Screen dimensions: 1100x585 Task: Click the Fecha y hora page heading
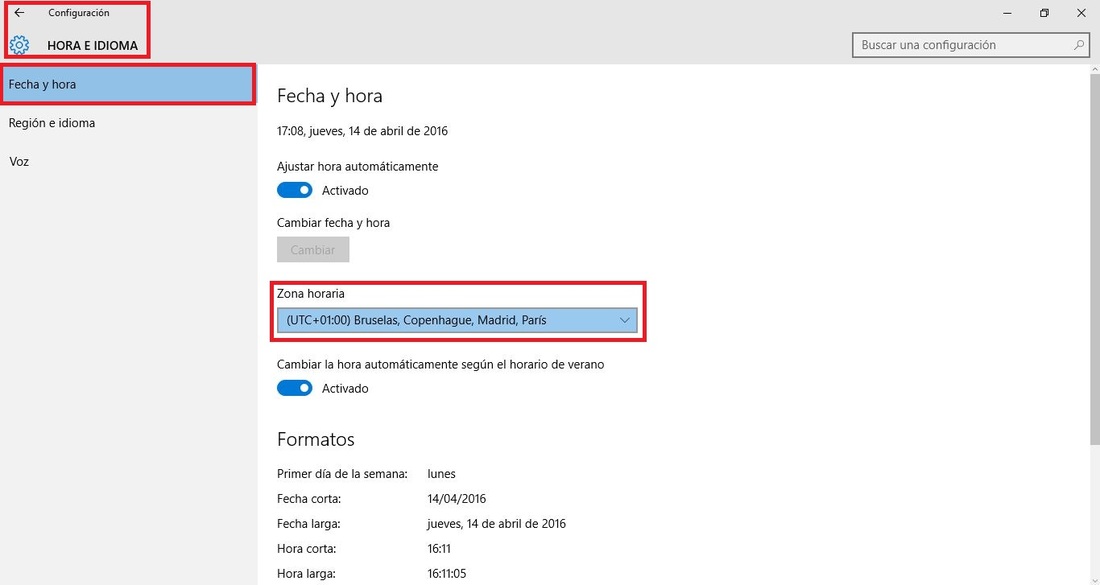[330, 95]
